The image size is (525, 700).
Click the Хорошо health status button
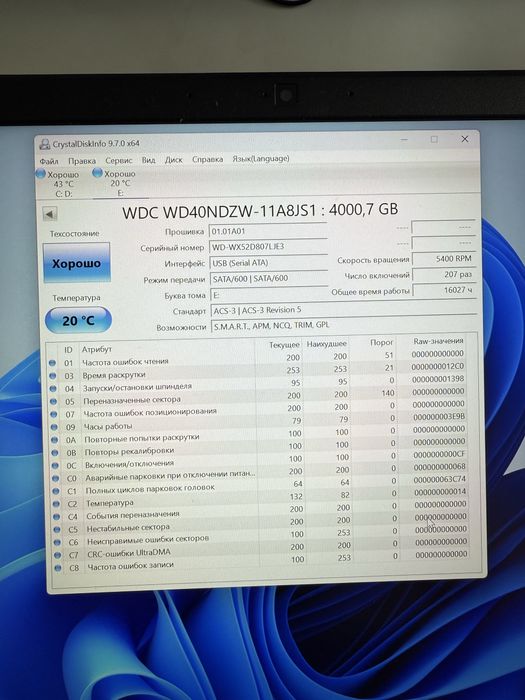[76, 262]
